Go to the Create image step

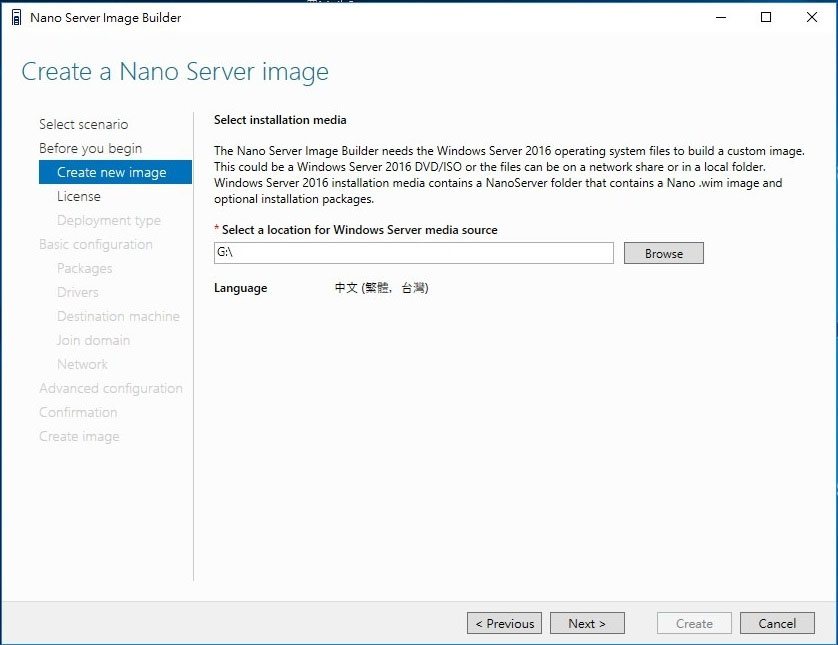pos(79,437)
